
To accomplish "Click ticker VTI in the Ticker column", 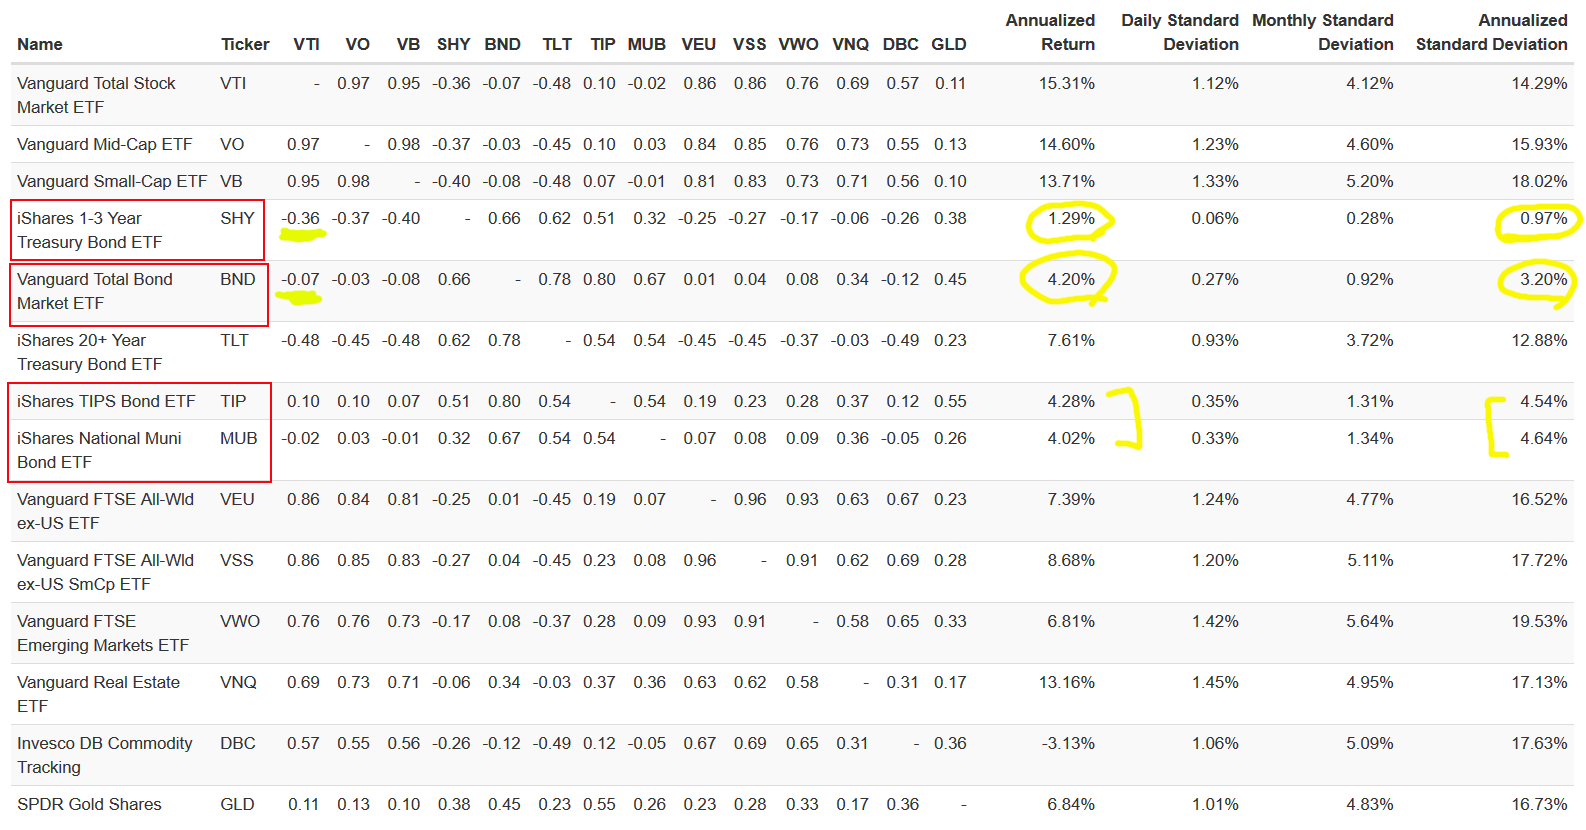I will pyautogui.click(x=233, y=83).
